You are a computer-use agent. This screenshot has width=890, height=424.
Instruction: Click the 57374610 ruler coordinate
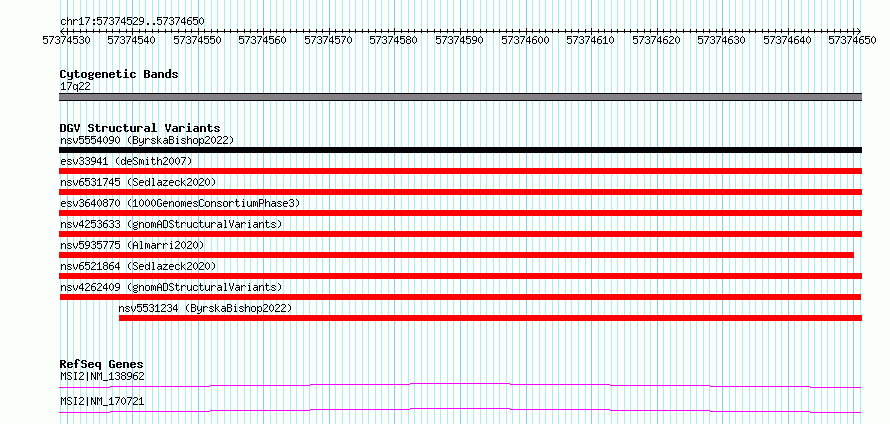click(591, 40)
